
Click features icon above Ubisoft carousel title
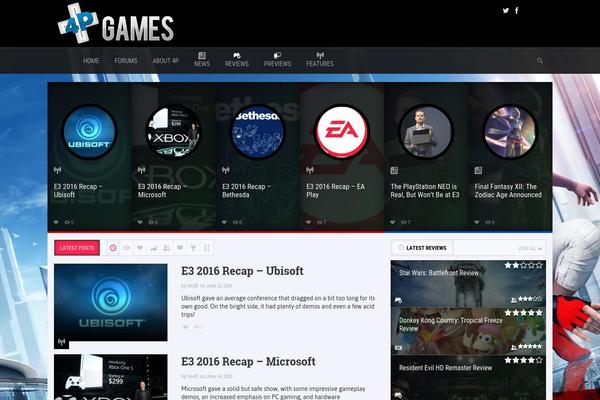[x=57, y=170]
